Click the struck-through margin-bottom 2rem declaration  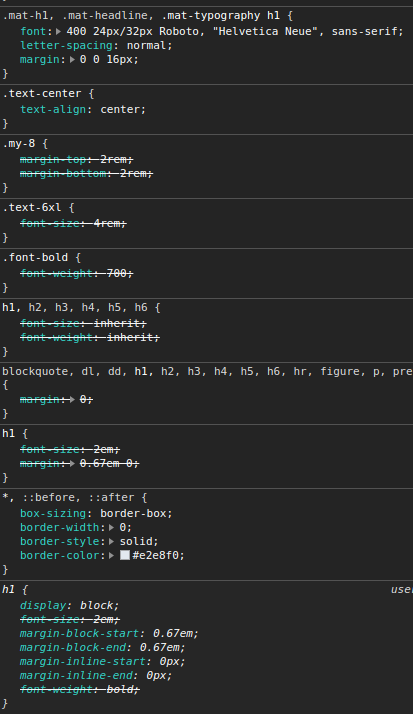pos(87,173)
